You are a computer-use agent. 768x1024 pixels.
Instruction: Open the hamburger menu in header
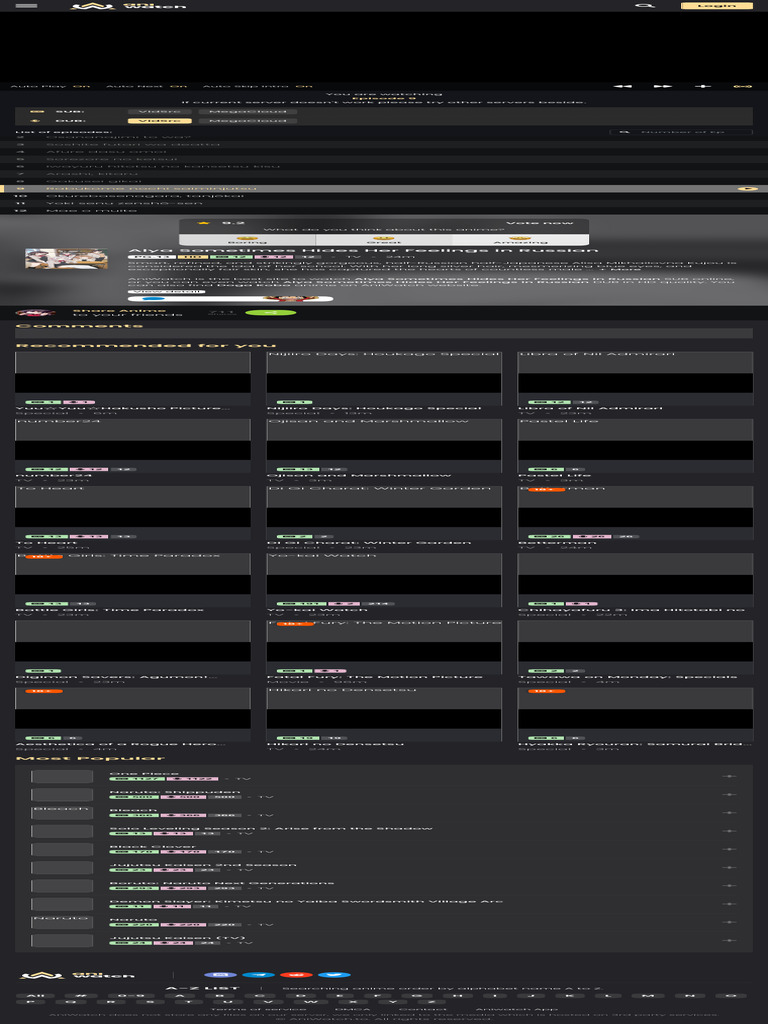point(27,5)
